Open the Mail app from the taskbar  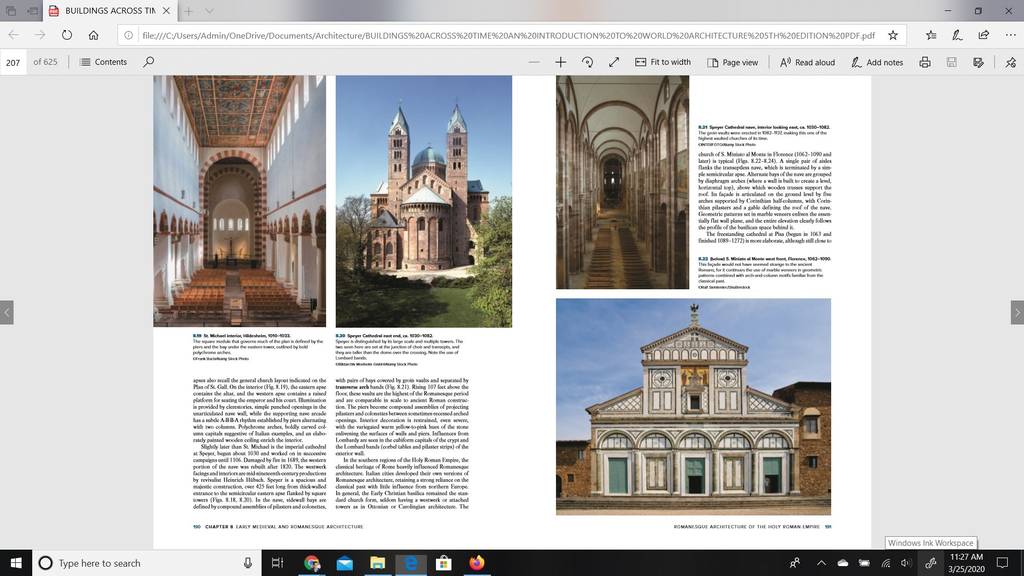point(345,563)
